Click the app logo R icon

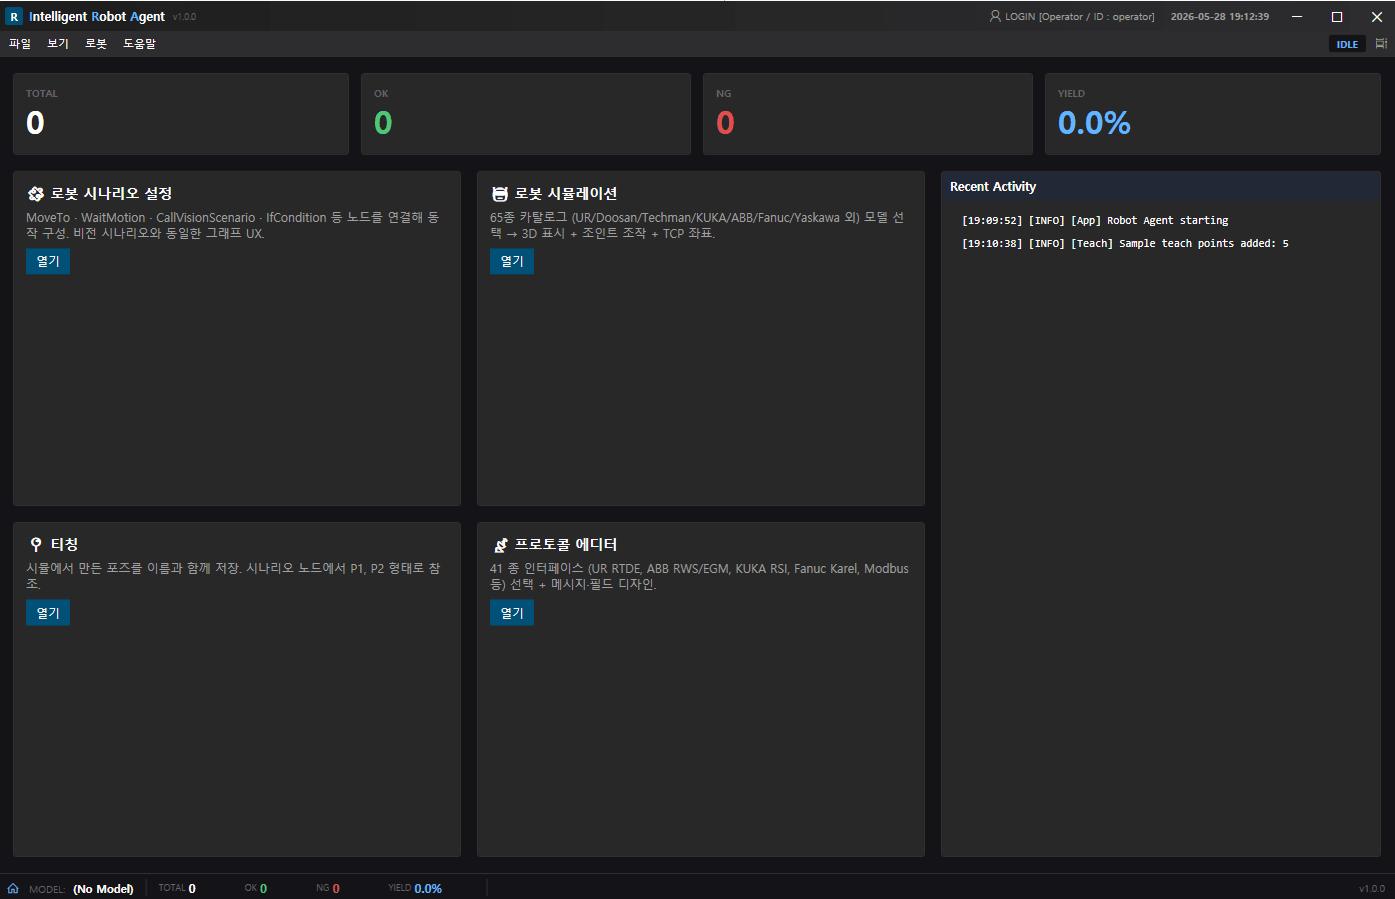[14, 16]
